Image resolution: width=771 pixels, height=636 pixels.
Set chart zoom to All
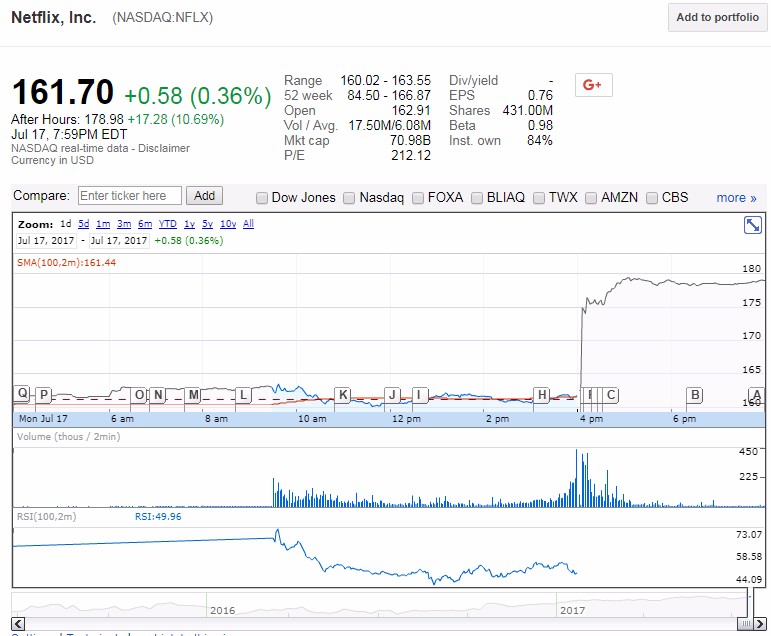(x=248, y=224)
